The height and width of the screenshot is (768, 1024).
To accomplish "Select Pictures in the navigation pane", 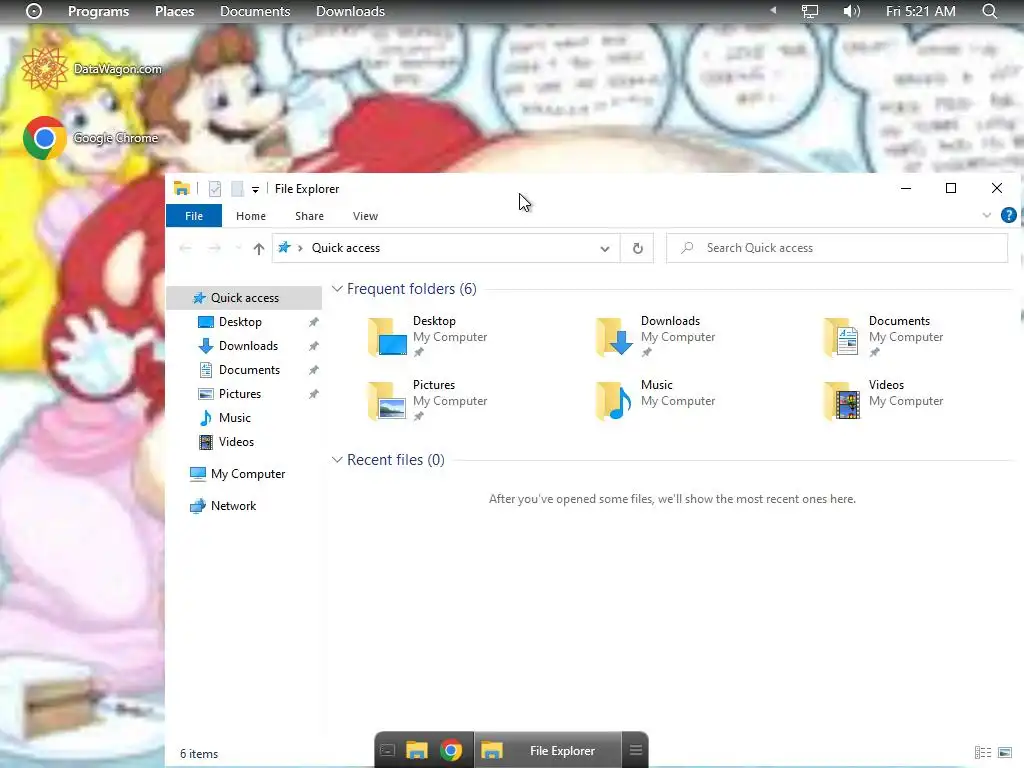I will 239,394.
